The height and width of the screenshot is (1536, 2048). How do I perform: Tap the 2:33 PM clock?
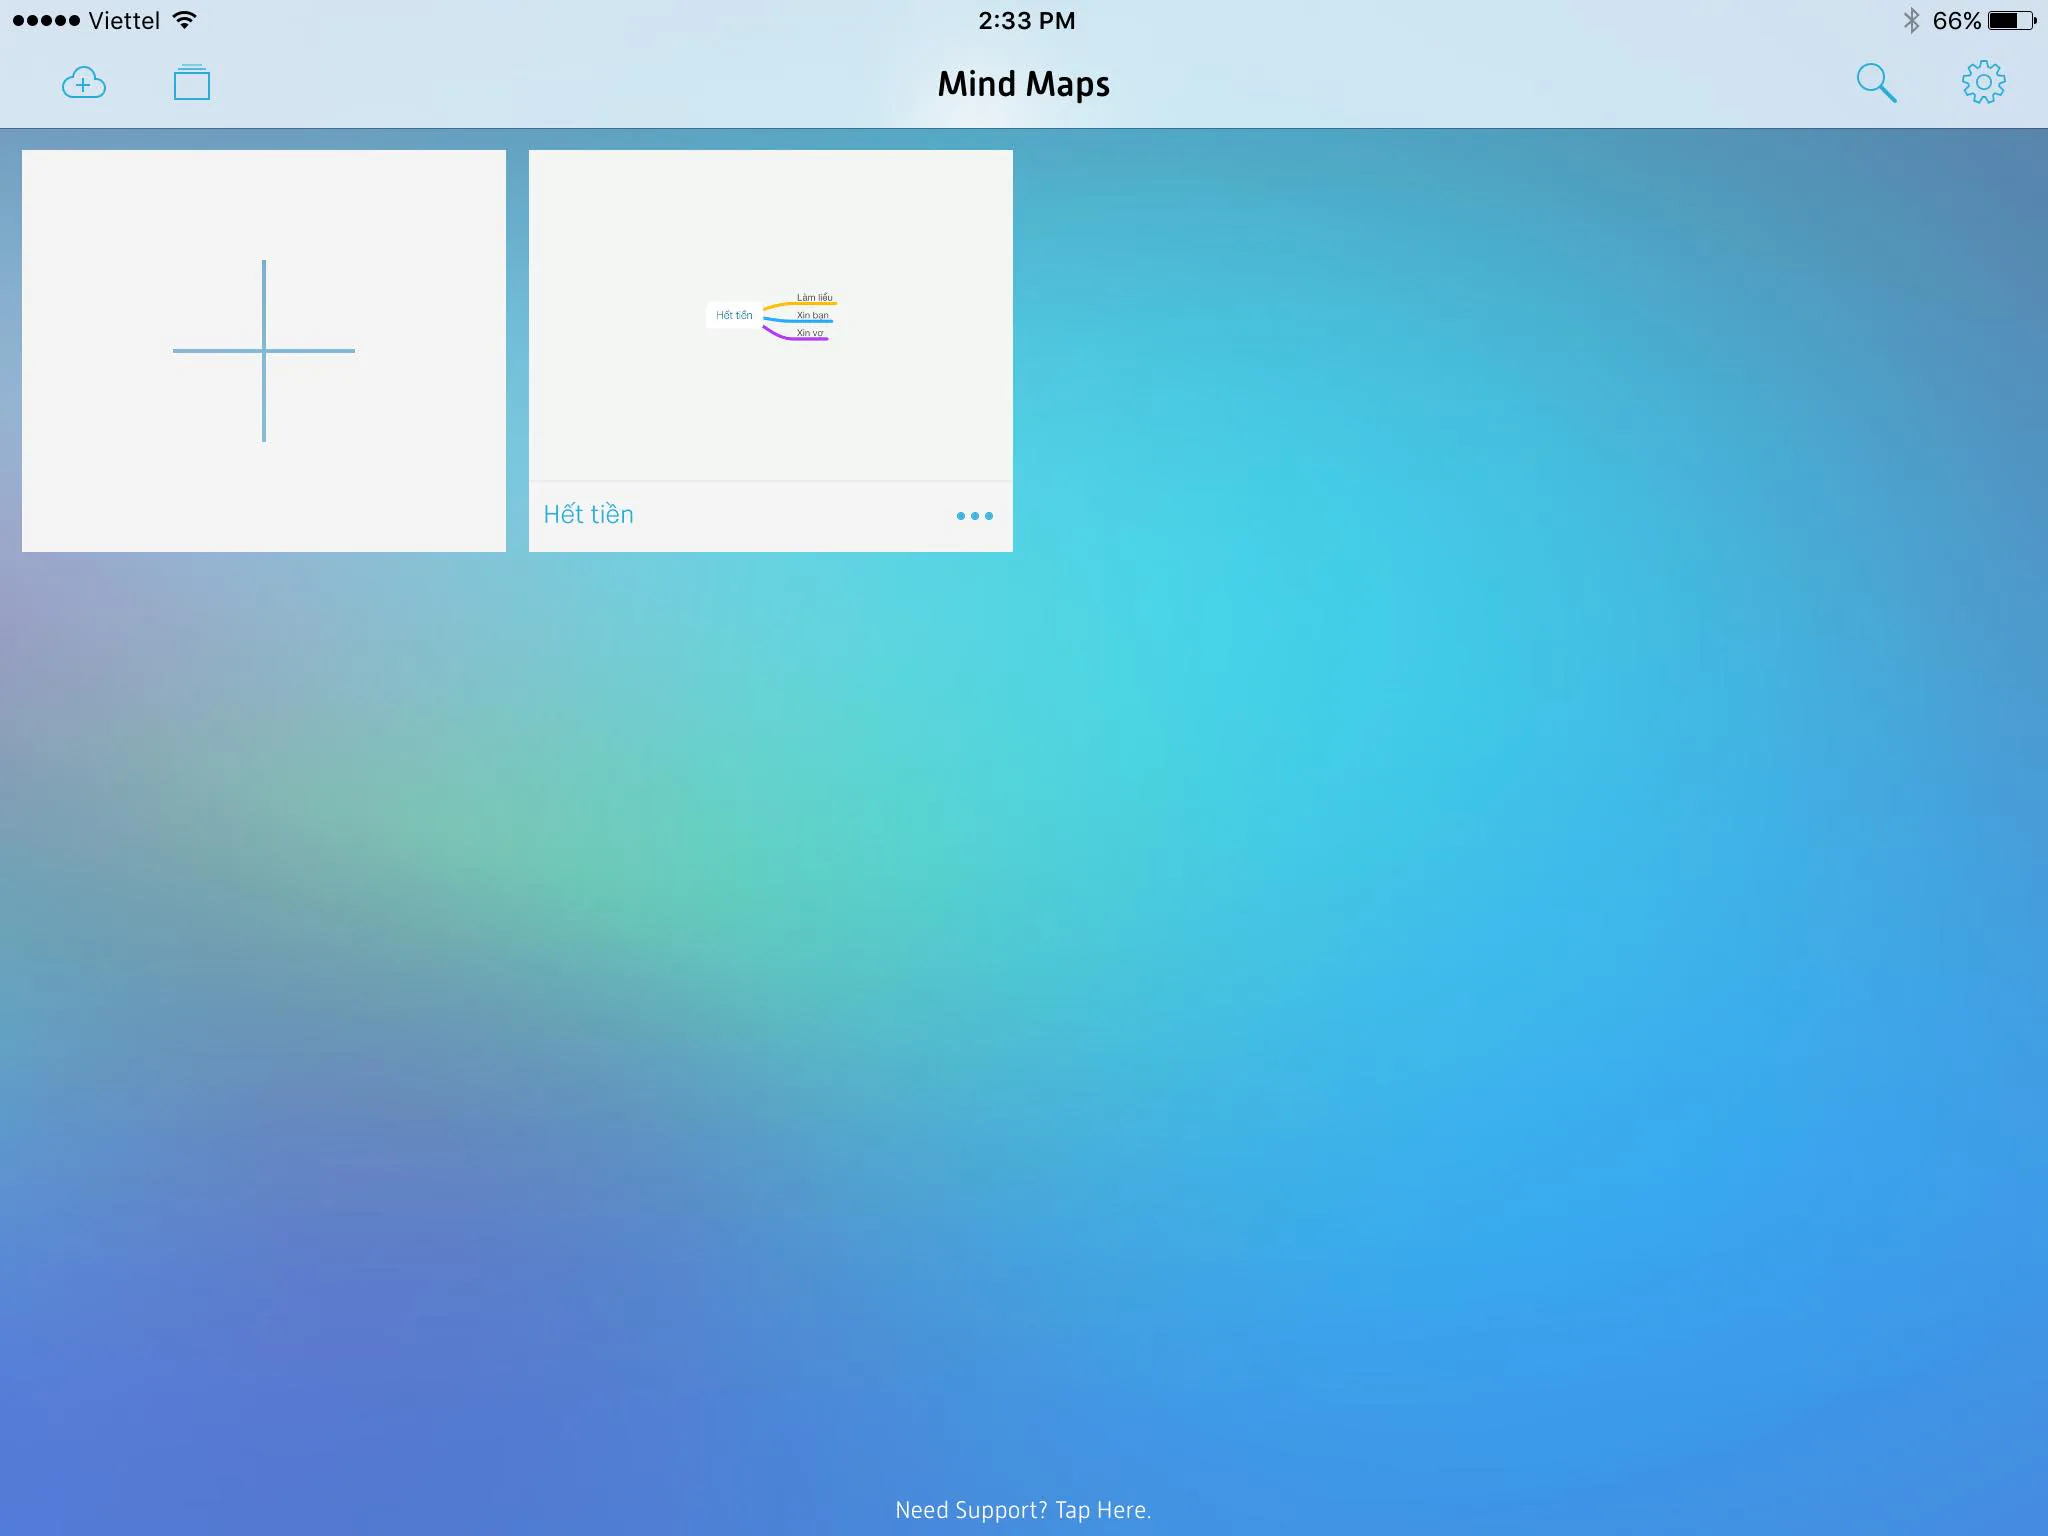tap(1026, 21)
